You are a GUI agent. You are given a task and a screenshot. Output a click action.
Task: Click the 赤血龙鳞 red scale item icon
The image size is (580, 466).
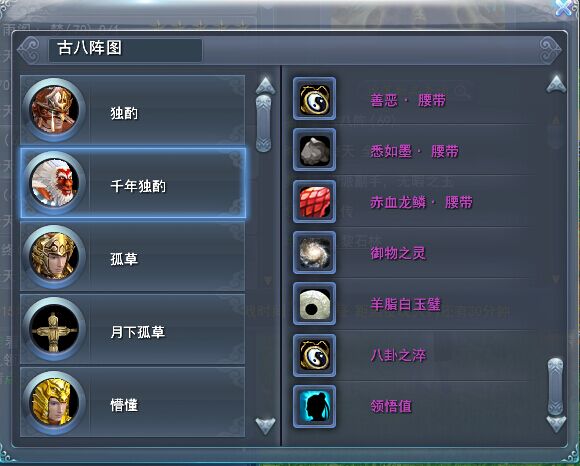(314, 202)
